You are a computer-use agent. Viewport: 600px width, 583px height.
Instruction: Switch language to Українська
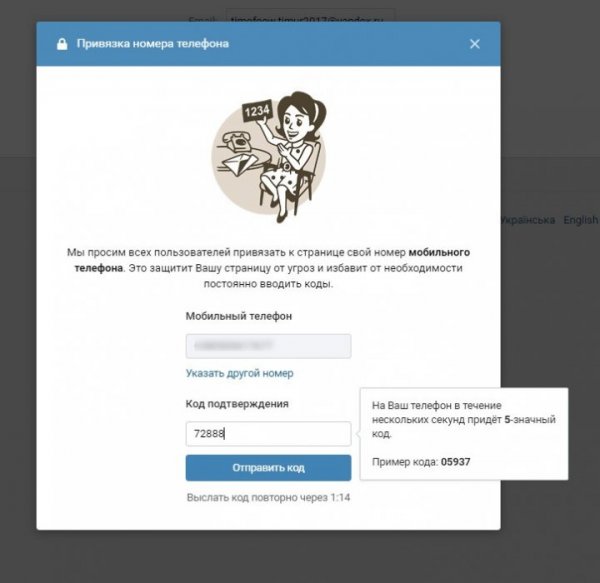click(x=528, y=220)
